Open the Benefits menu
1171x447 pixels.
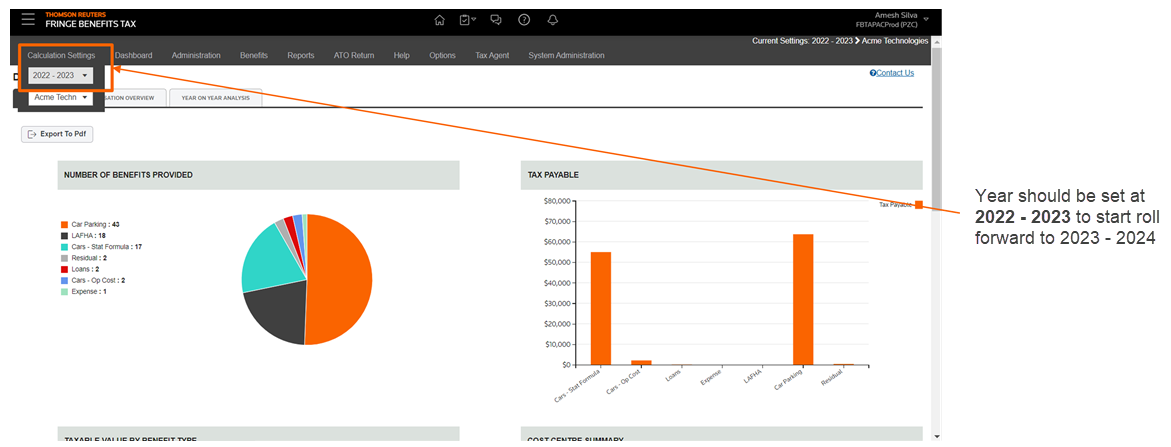click(x=254, y=55)
